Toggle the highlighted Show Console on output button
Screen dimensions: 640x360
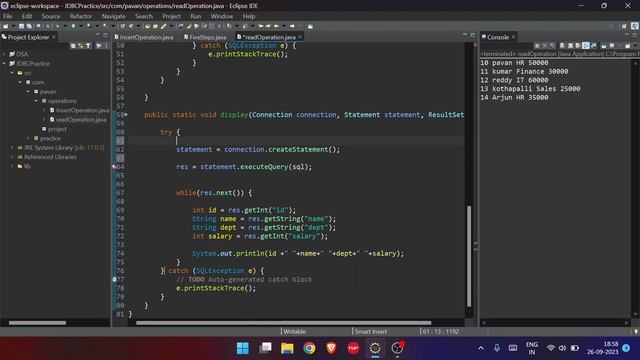coord(586,46)
